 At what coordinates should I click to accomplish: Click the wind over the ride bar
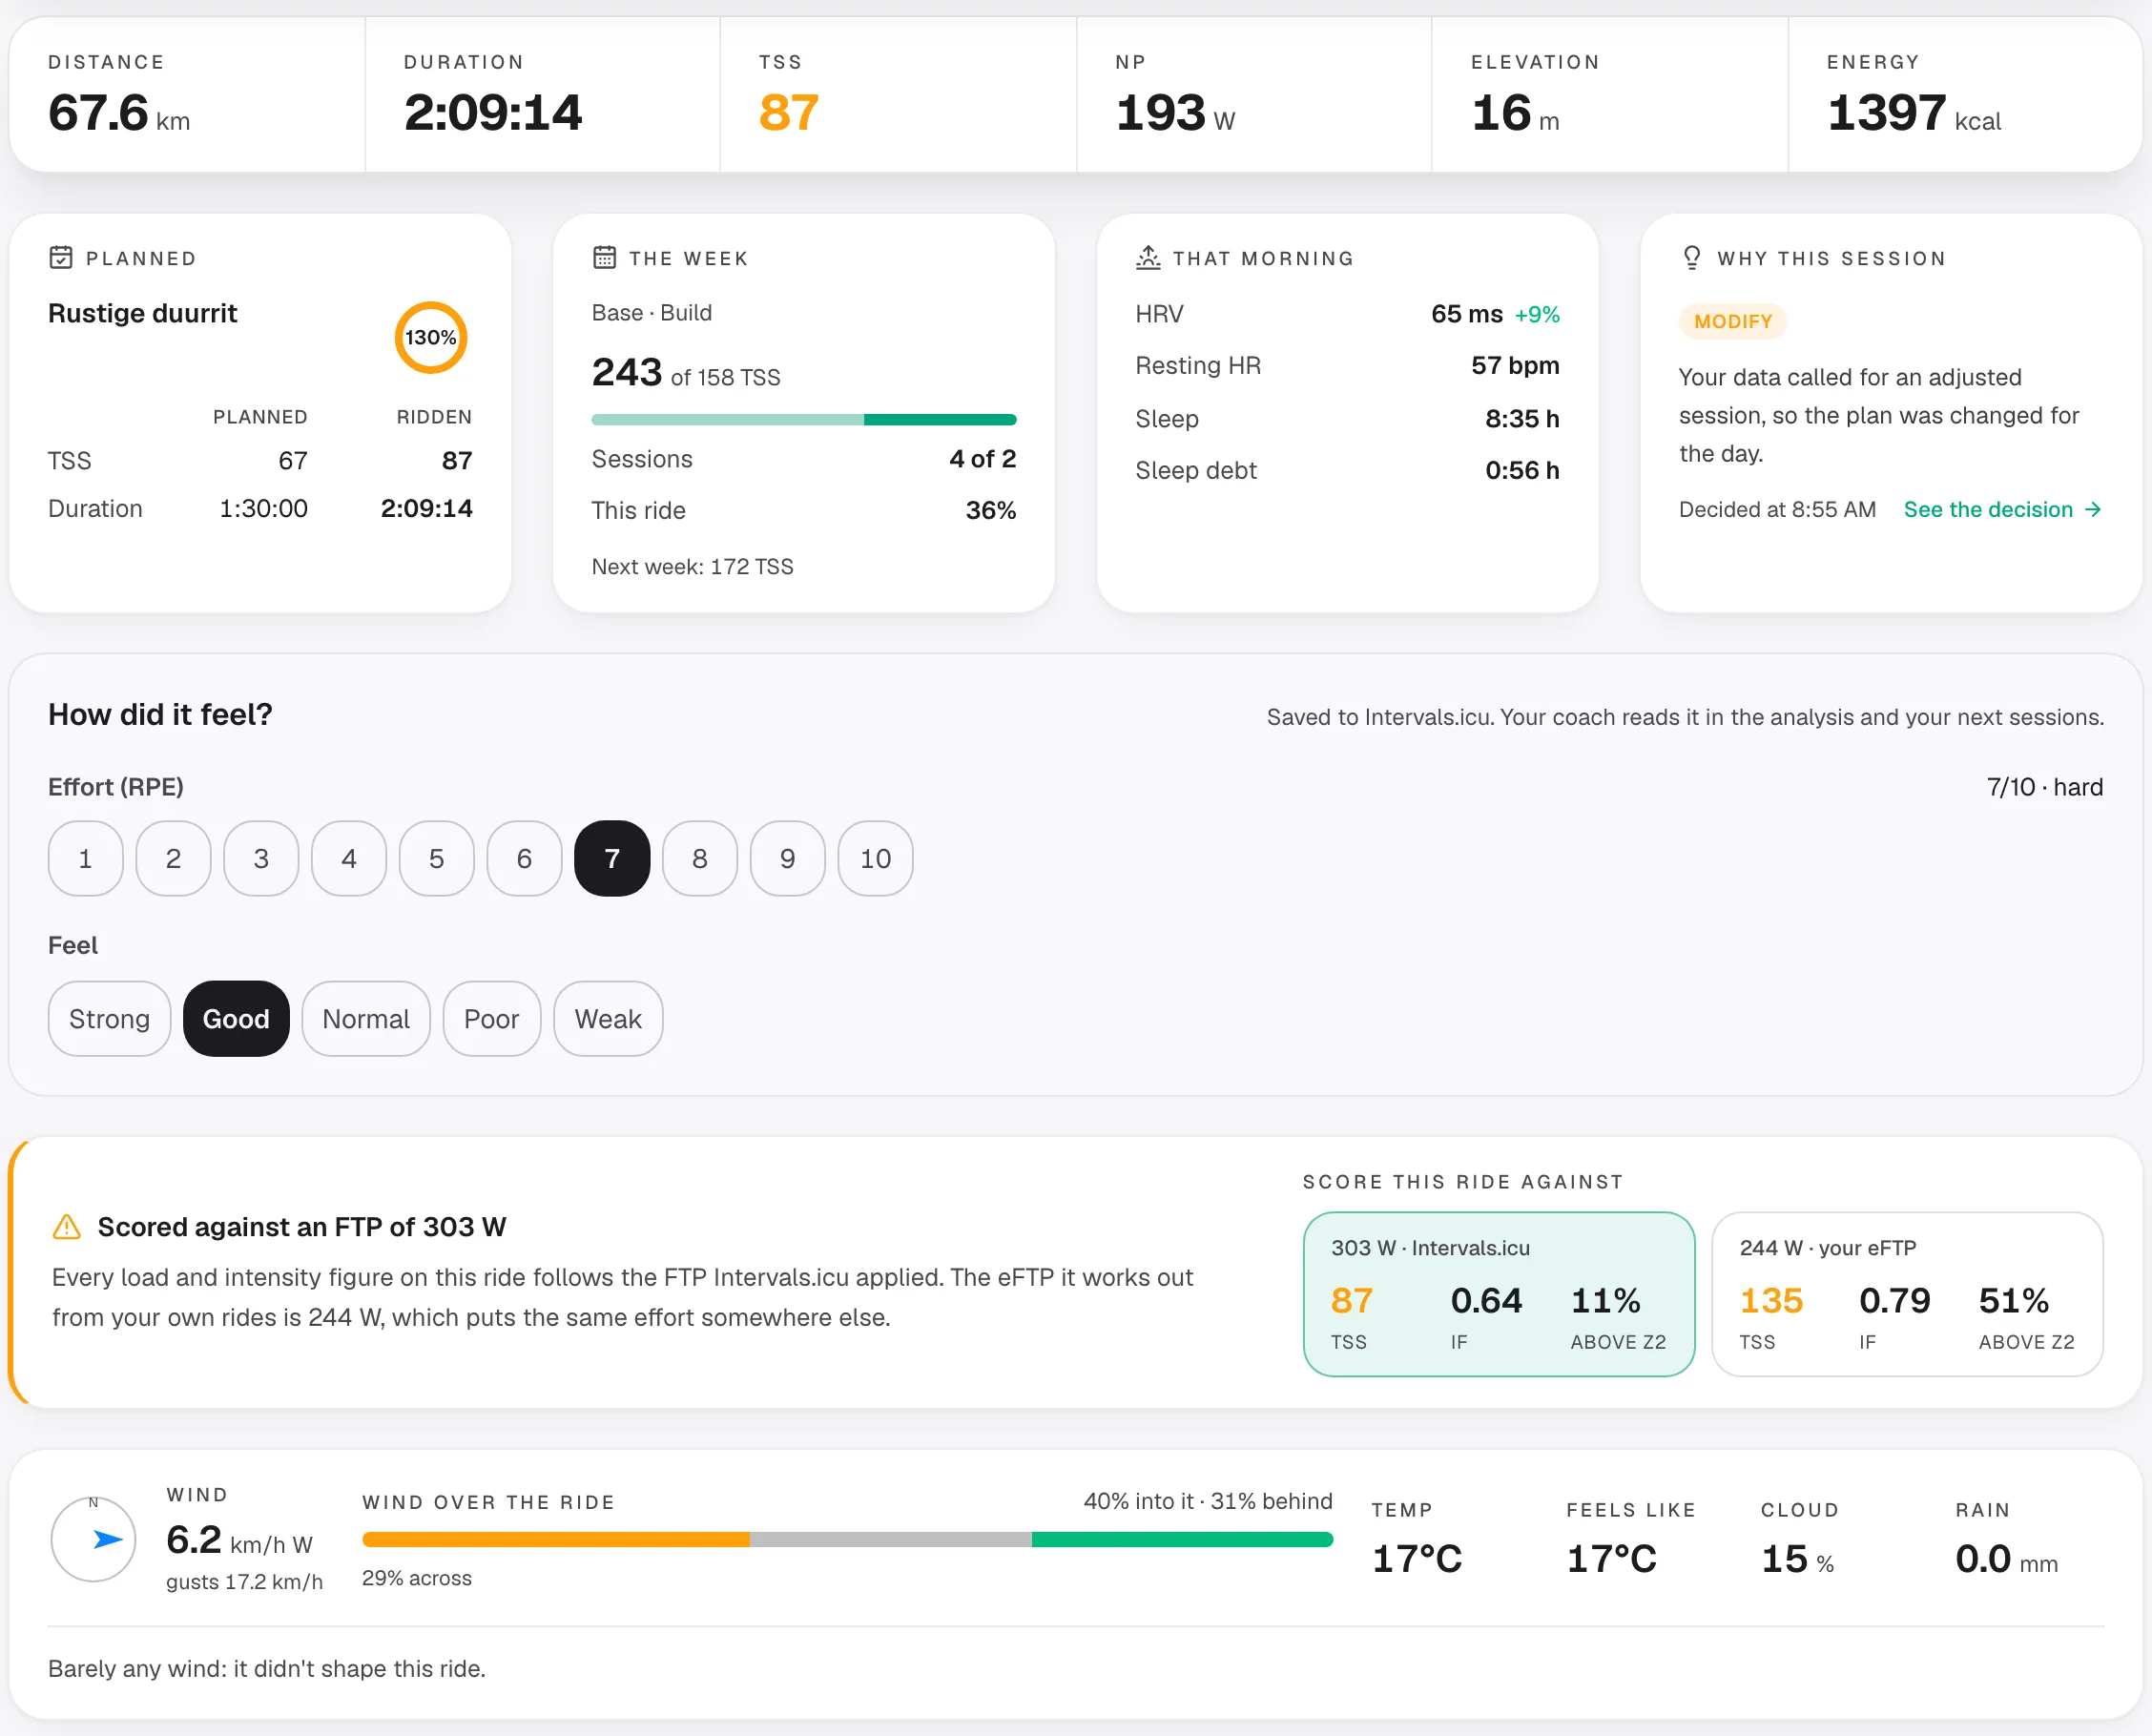(x=847, y=1540)
